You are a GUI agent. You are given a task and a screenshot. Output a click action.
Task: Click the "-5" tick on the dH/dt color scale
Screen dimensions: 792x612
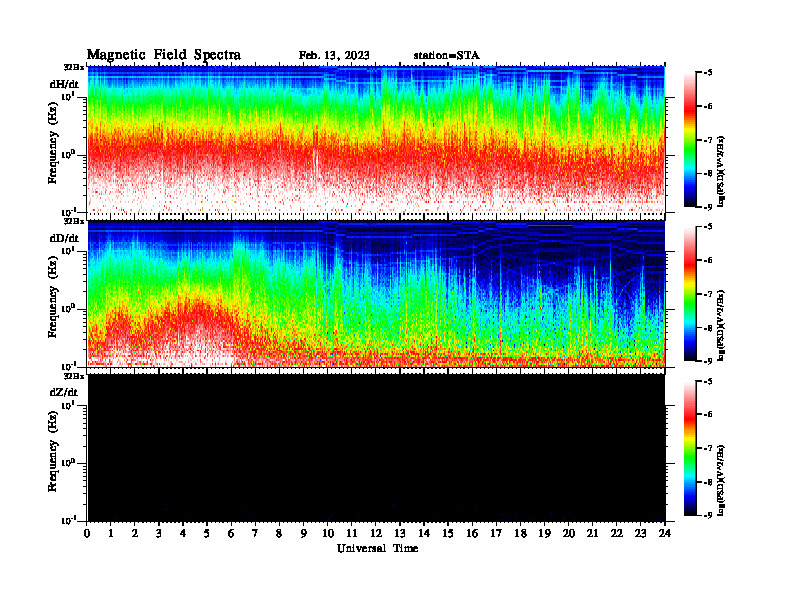point(707,73)
